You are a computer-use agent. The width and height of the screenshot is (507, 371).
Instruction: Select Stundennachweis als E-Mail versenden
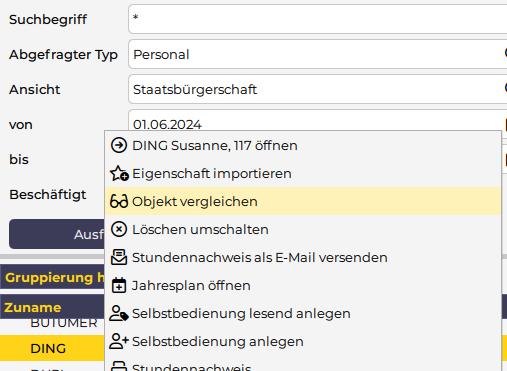[x=303, y=257]
